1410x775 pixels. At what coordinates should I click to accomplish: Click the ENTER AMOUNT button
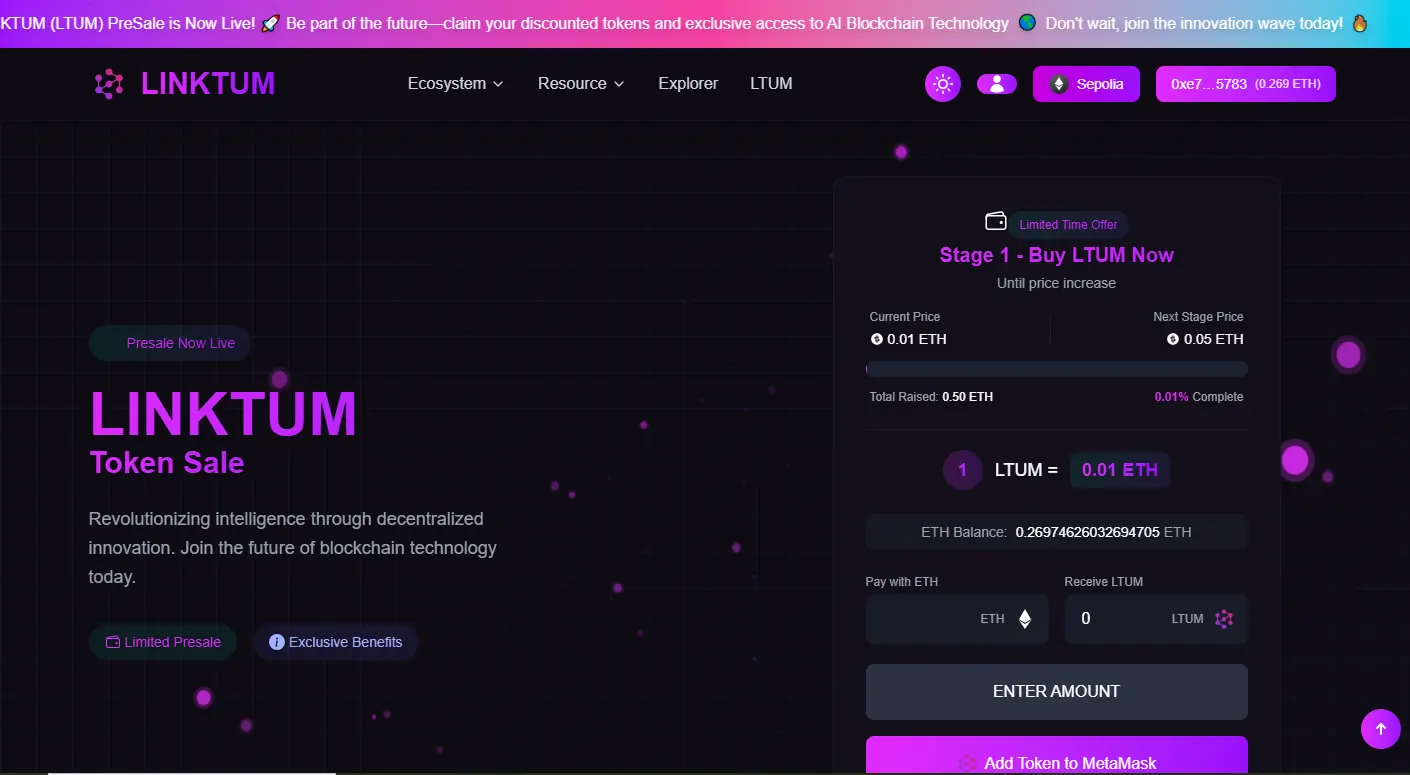pyautogui.click(x=1057, y=692)
